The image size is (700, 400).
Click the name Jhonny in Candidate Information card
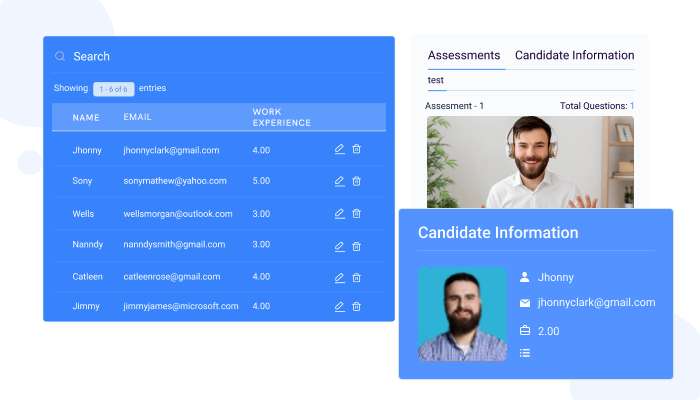click(556, 277)
